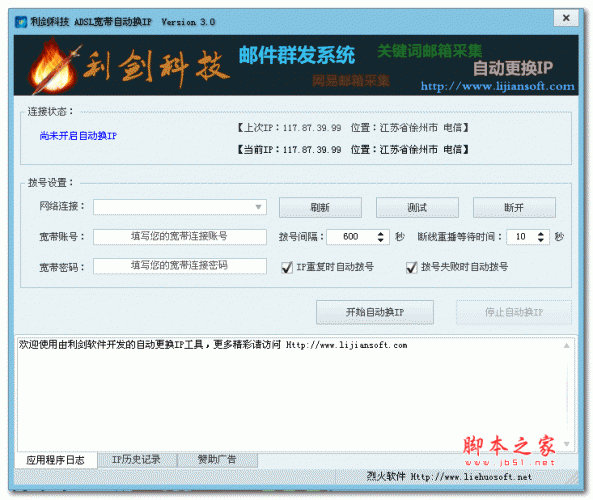Switch to the 应用程序日志 tab
The width and height of the screenshot is (593, 500).
tap(56, 460)
